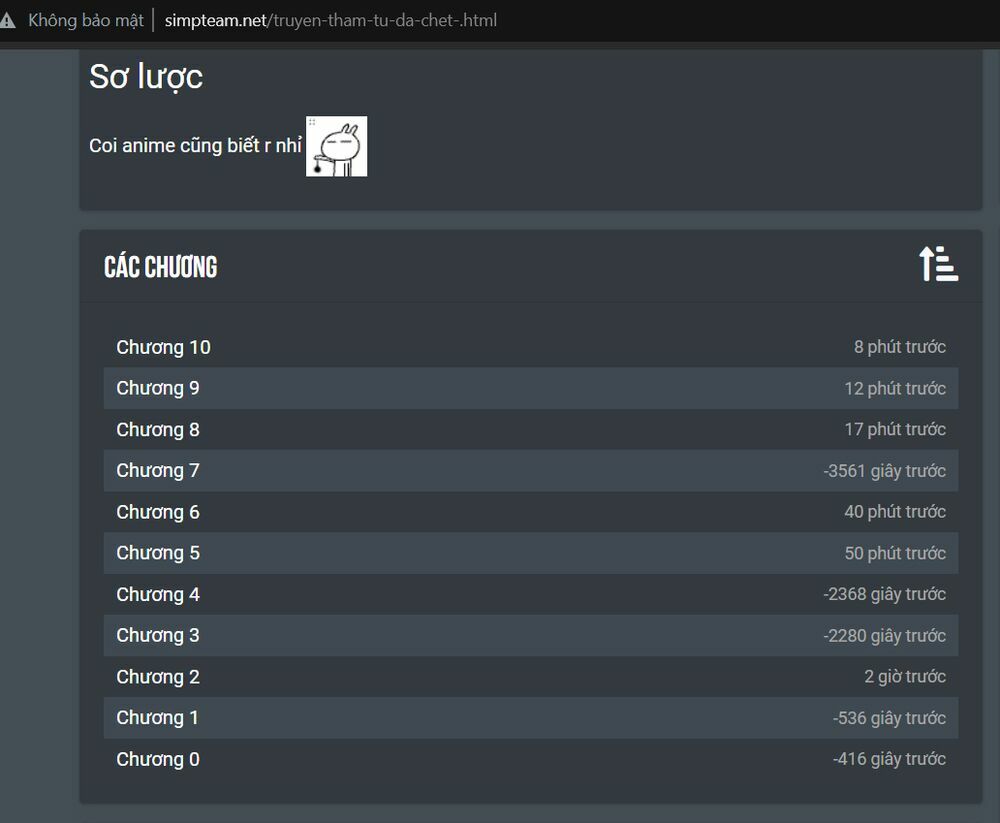The width and height of the screenshot is (1000, 823).
Task: Click the not-secure warning triangle icon
Action: [9, 20]
